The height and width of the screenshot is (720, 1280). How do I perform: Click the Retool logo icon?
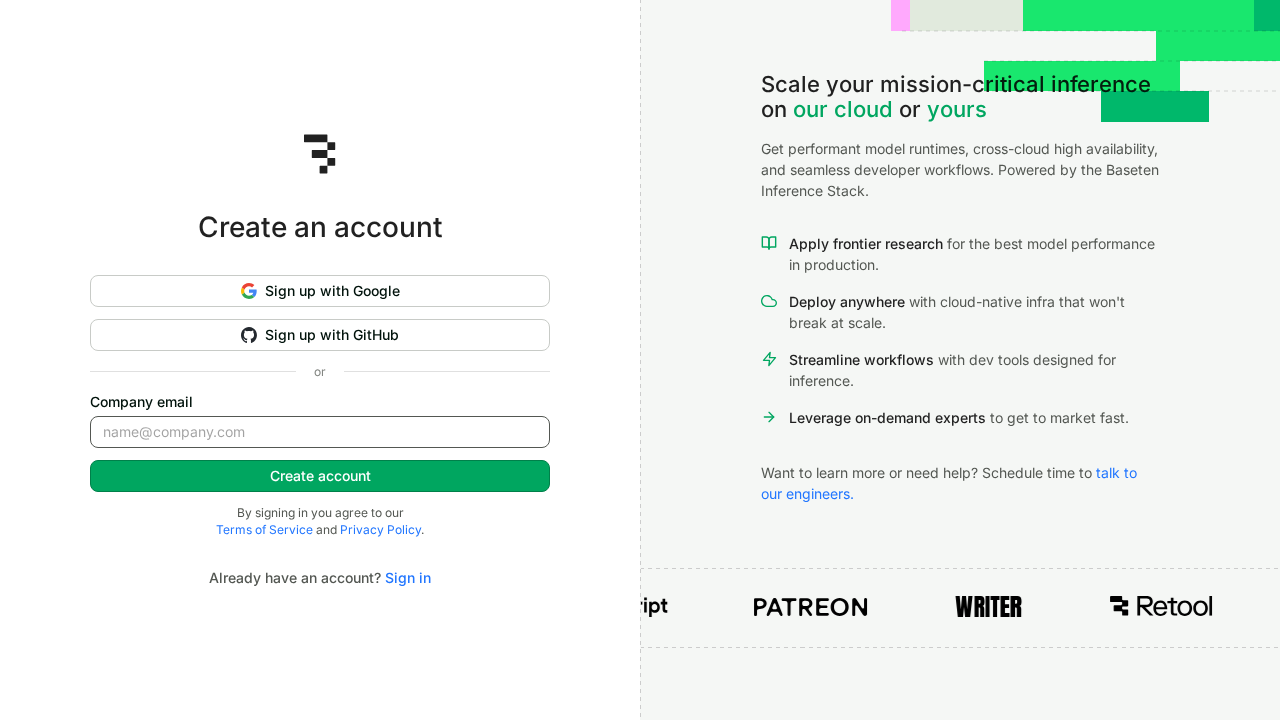point(1119,605)
